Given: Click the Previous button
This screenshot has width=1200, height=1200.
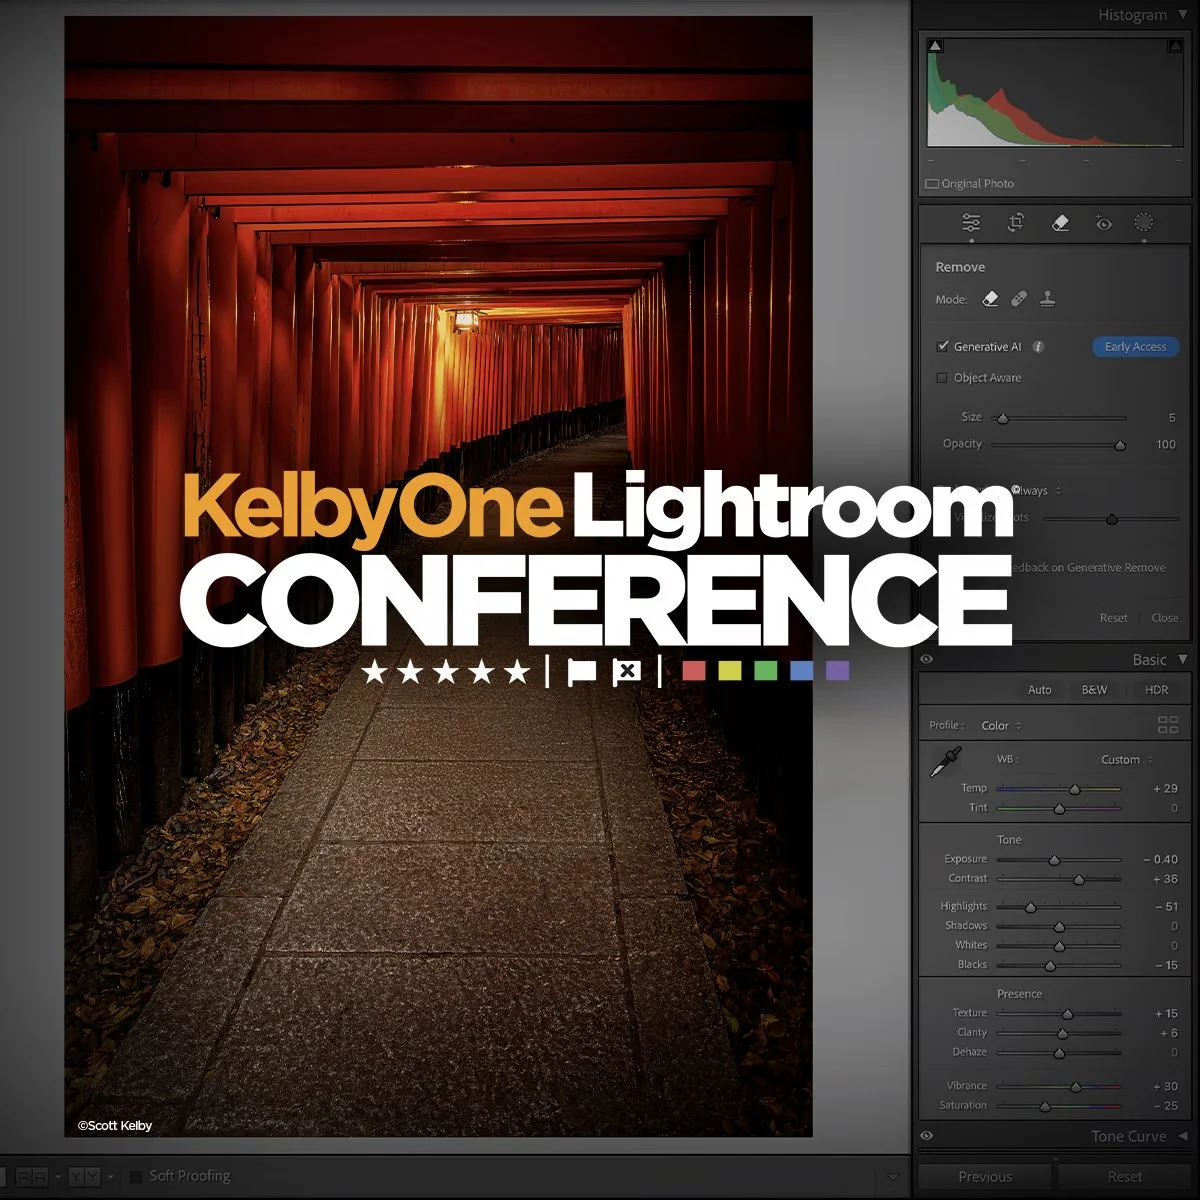Looking at the screenshot, I should pos(985,1177).
